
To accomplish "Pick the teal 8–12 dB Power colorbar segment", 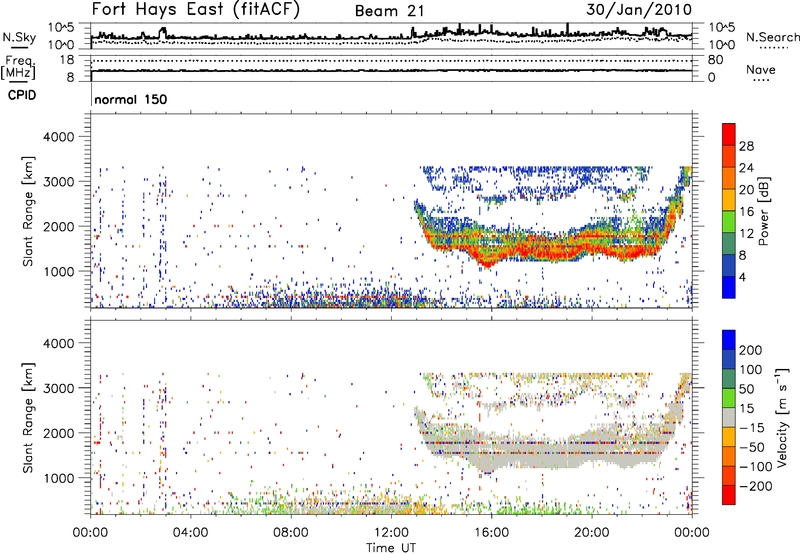I will [729, 243].
